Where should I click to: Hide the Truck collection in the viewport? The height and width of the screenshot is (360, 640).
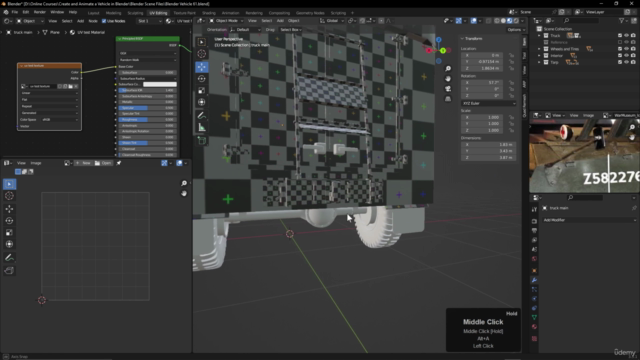pos(627,36)
